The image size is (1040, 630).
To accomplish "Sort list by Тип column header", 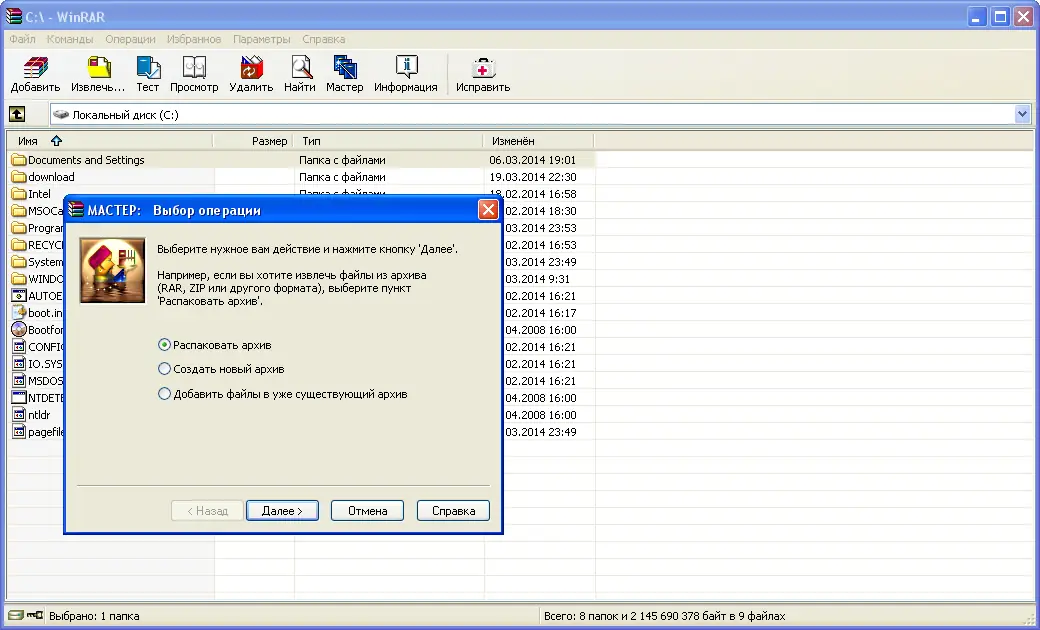I will 388,141.
